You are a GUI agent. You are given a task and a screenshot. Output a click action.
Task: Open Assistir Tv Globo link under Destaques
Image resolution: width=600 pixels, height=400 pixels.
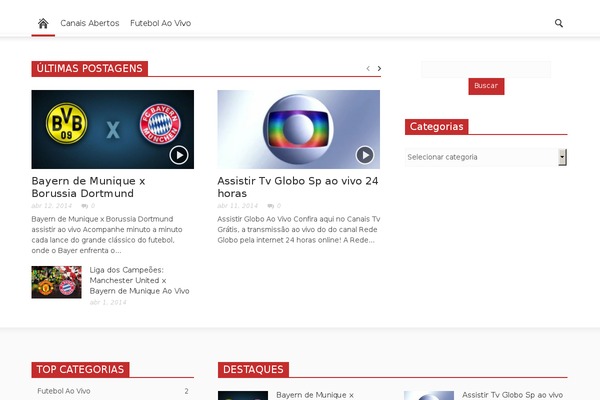[x=512, y=395]
